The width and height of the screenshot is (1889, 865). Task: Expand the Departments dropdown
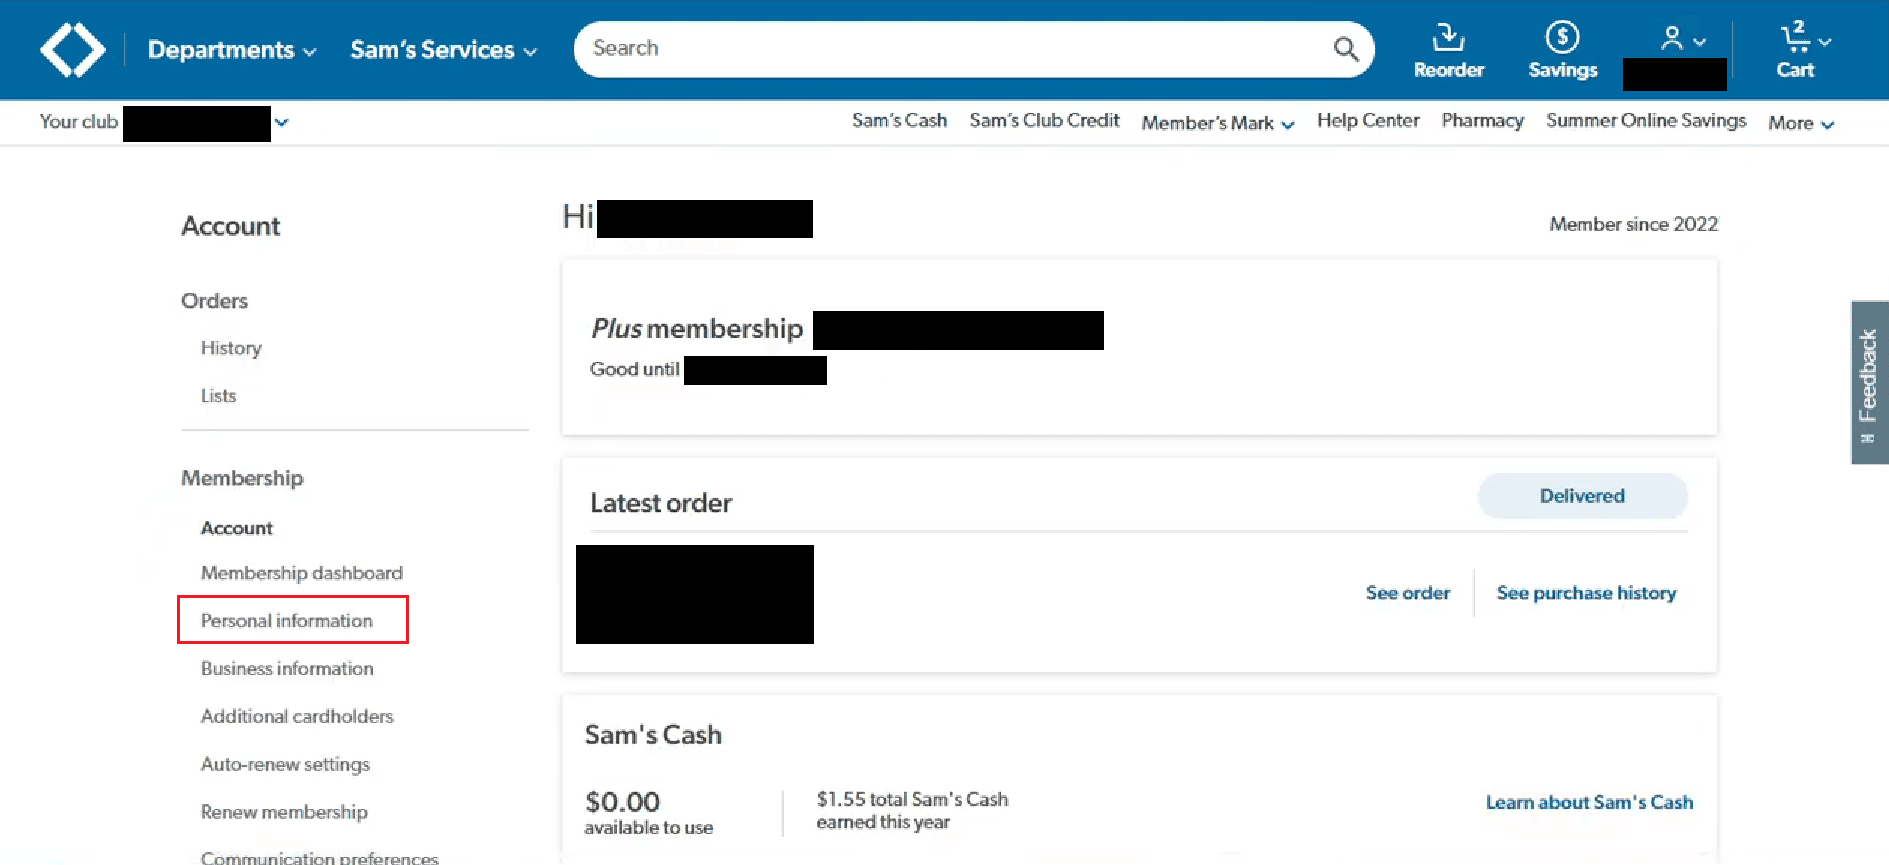pos(232,50)
